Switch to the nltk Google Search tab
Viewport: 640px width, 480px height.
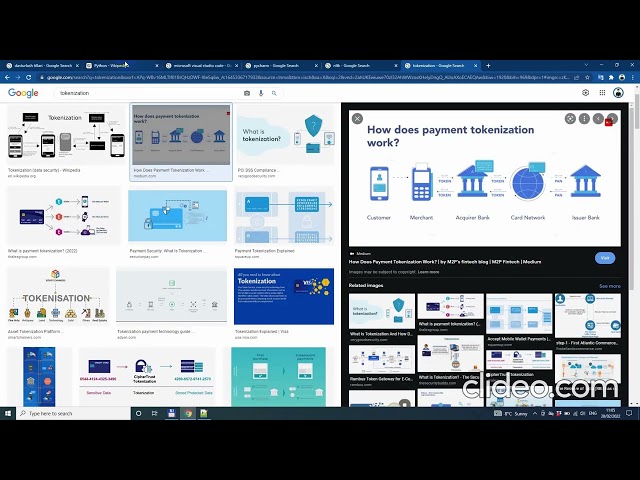(x=360, y=65)
